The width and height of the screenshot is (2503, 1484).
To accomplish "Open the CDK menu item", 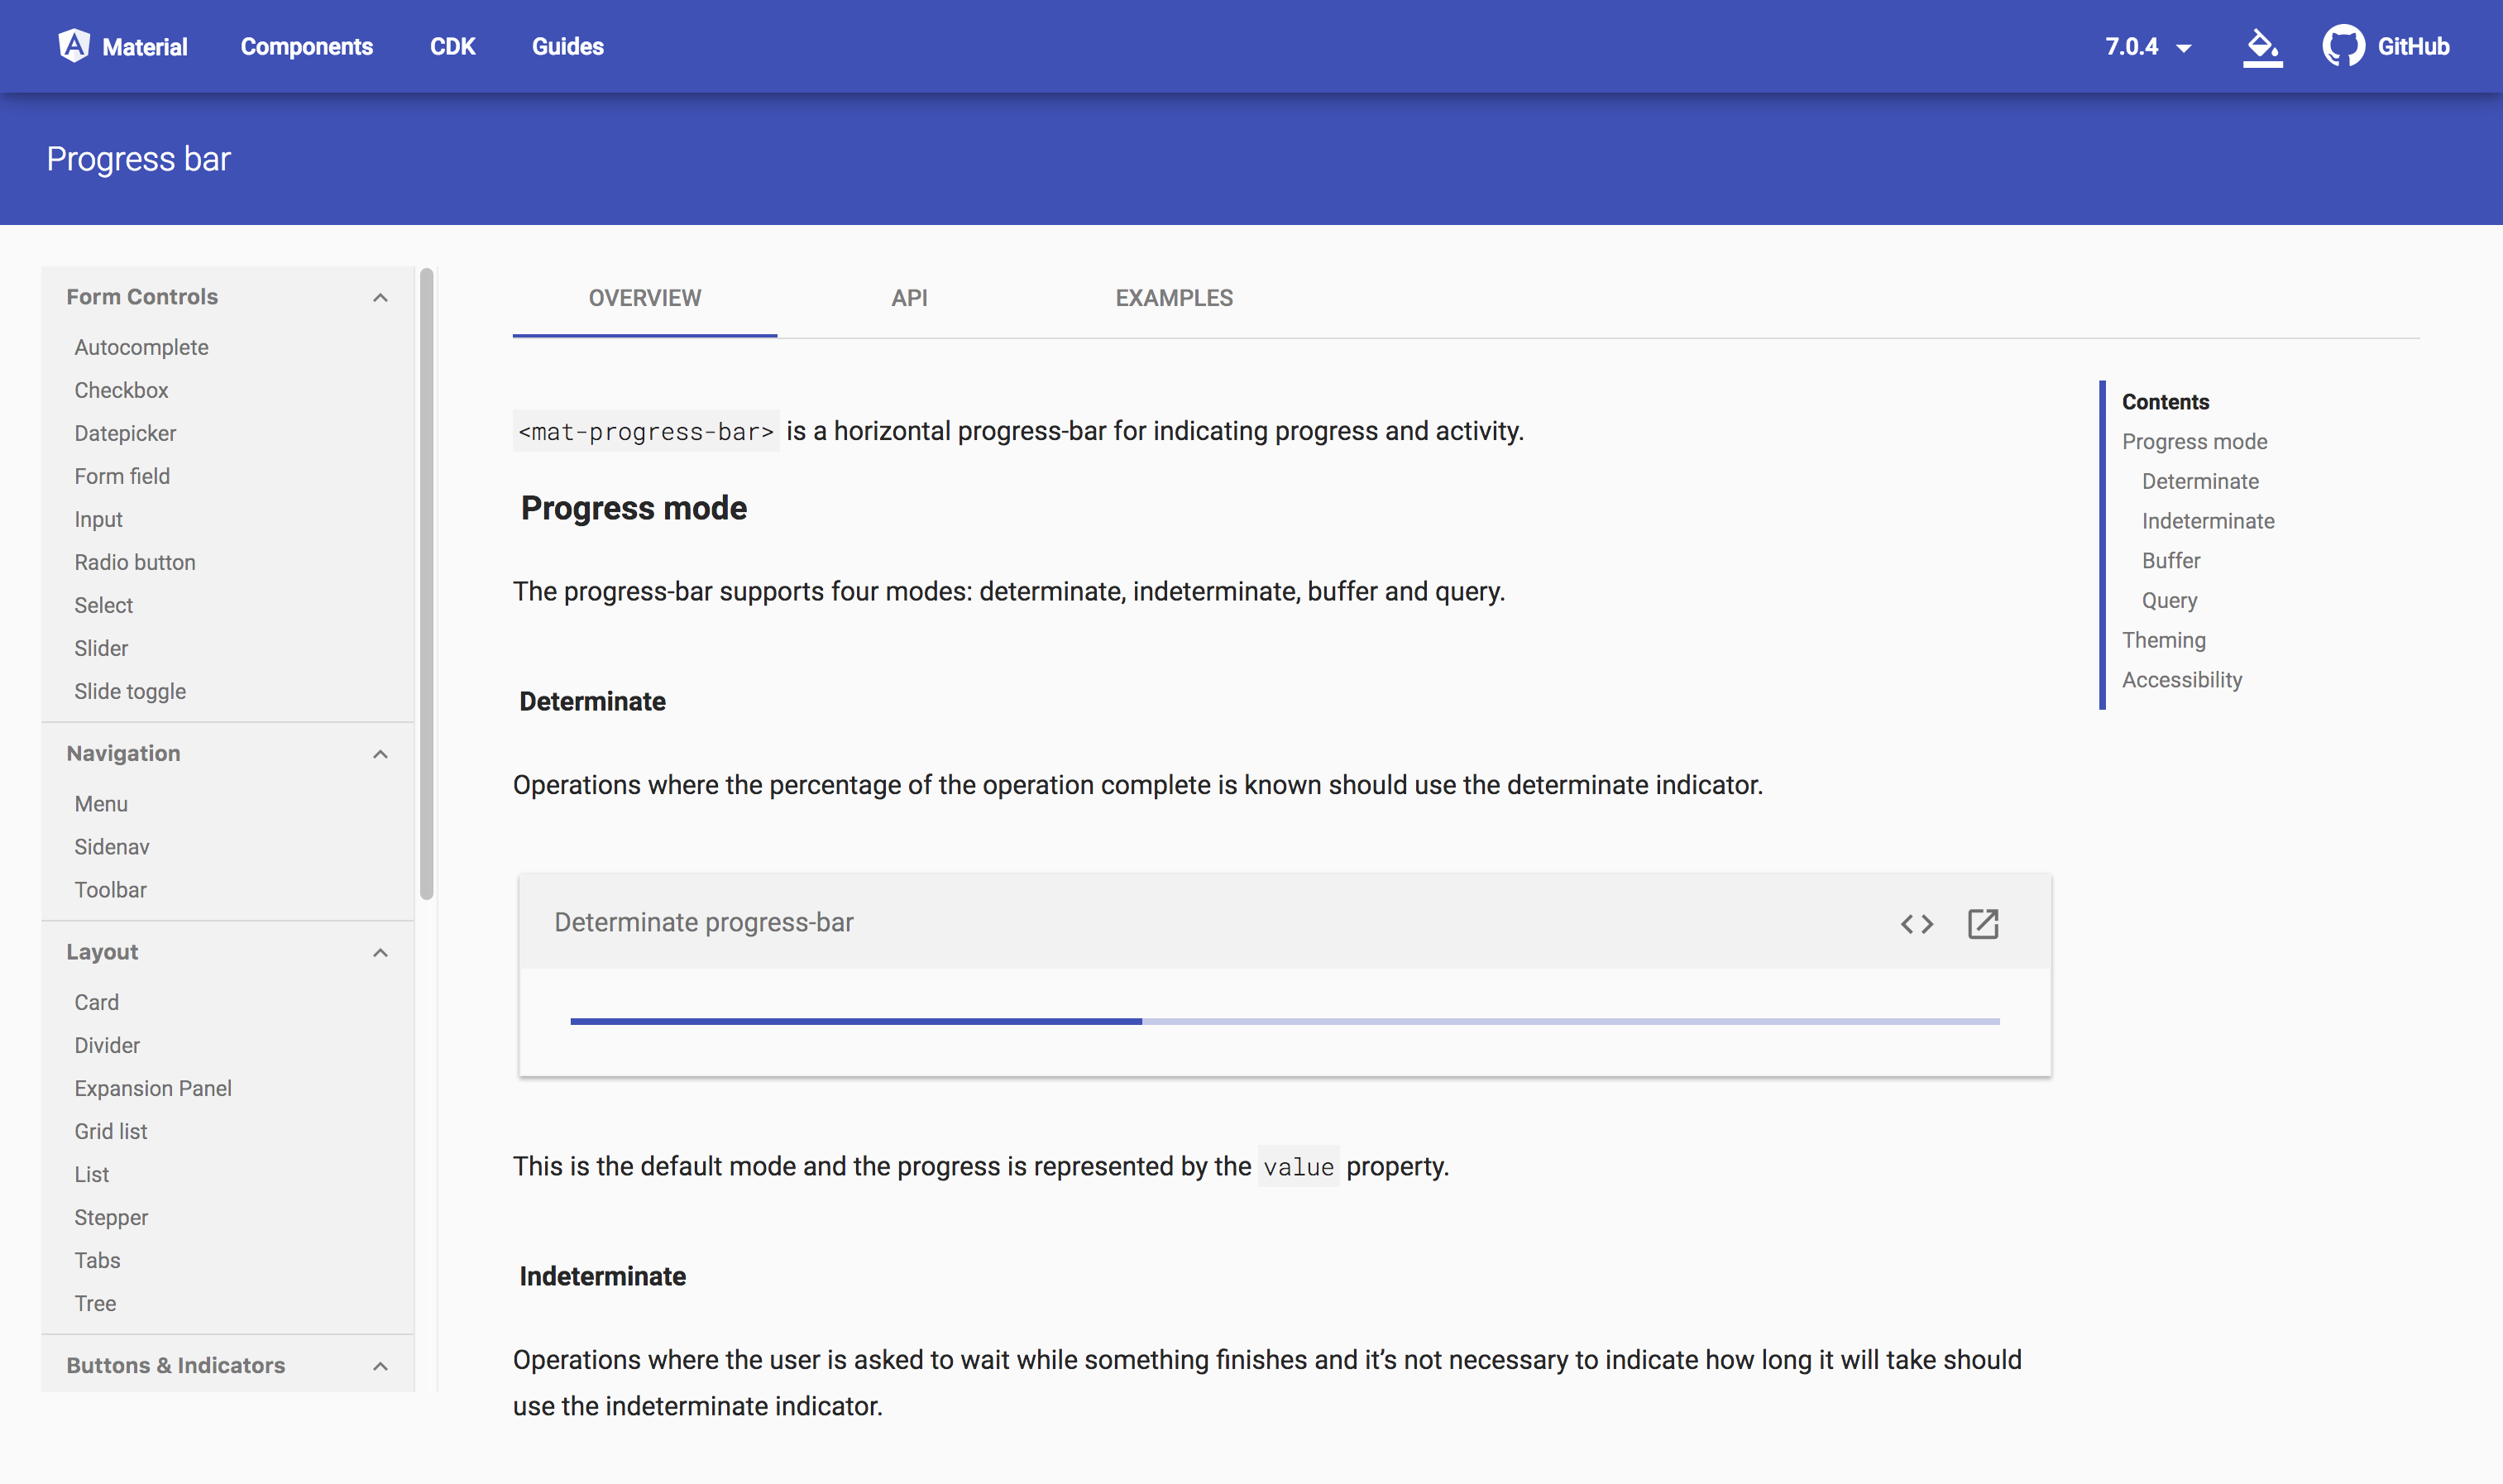I will coord(452,47).
